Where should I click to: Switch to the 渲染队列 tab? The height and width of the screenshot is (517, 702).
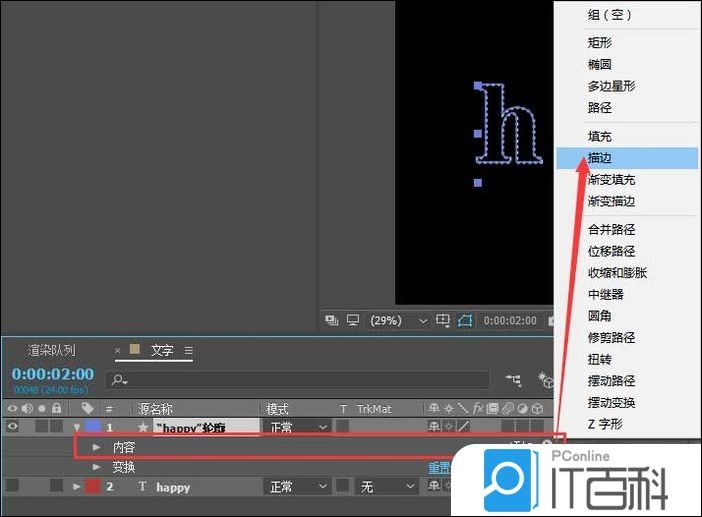point(51,351)
